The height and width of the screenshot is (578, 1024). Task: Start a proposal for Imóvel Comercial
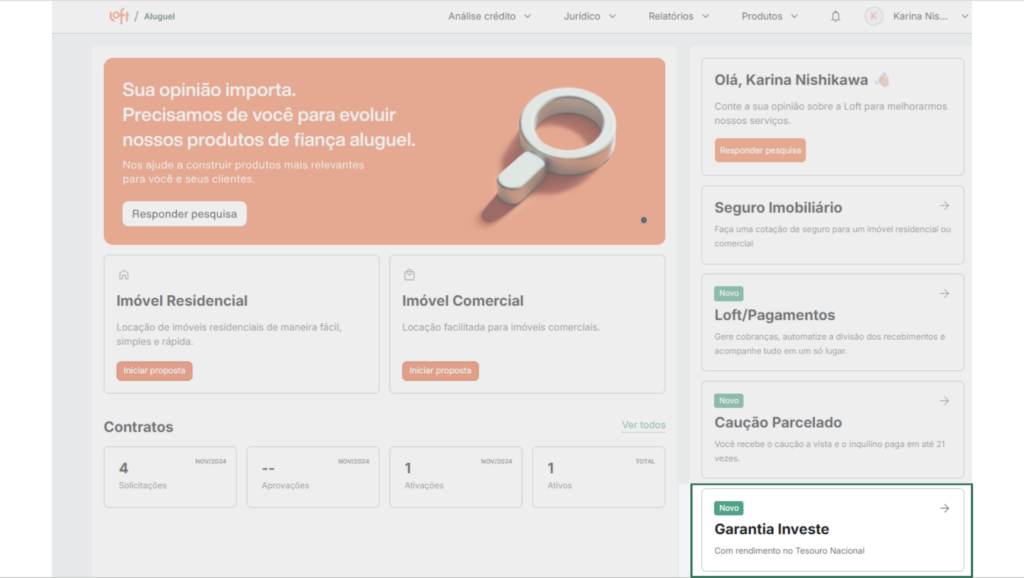pyautogui.click(x=440, y=371)
